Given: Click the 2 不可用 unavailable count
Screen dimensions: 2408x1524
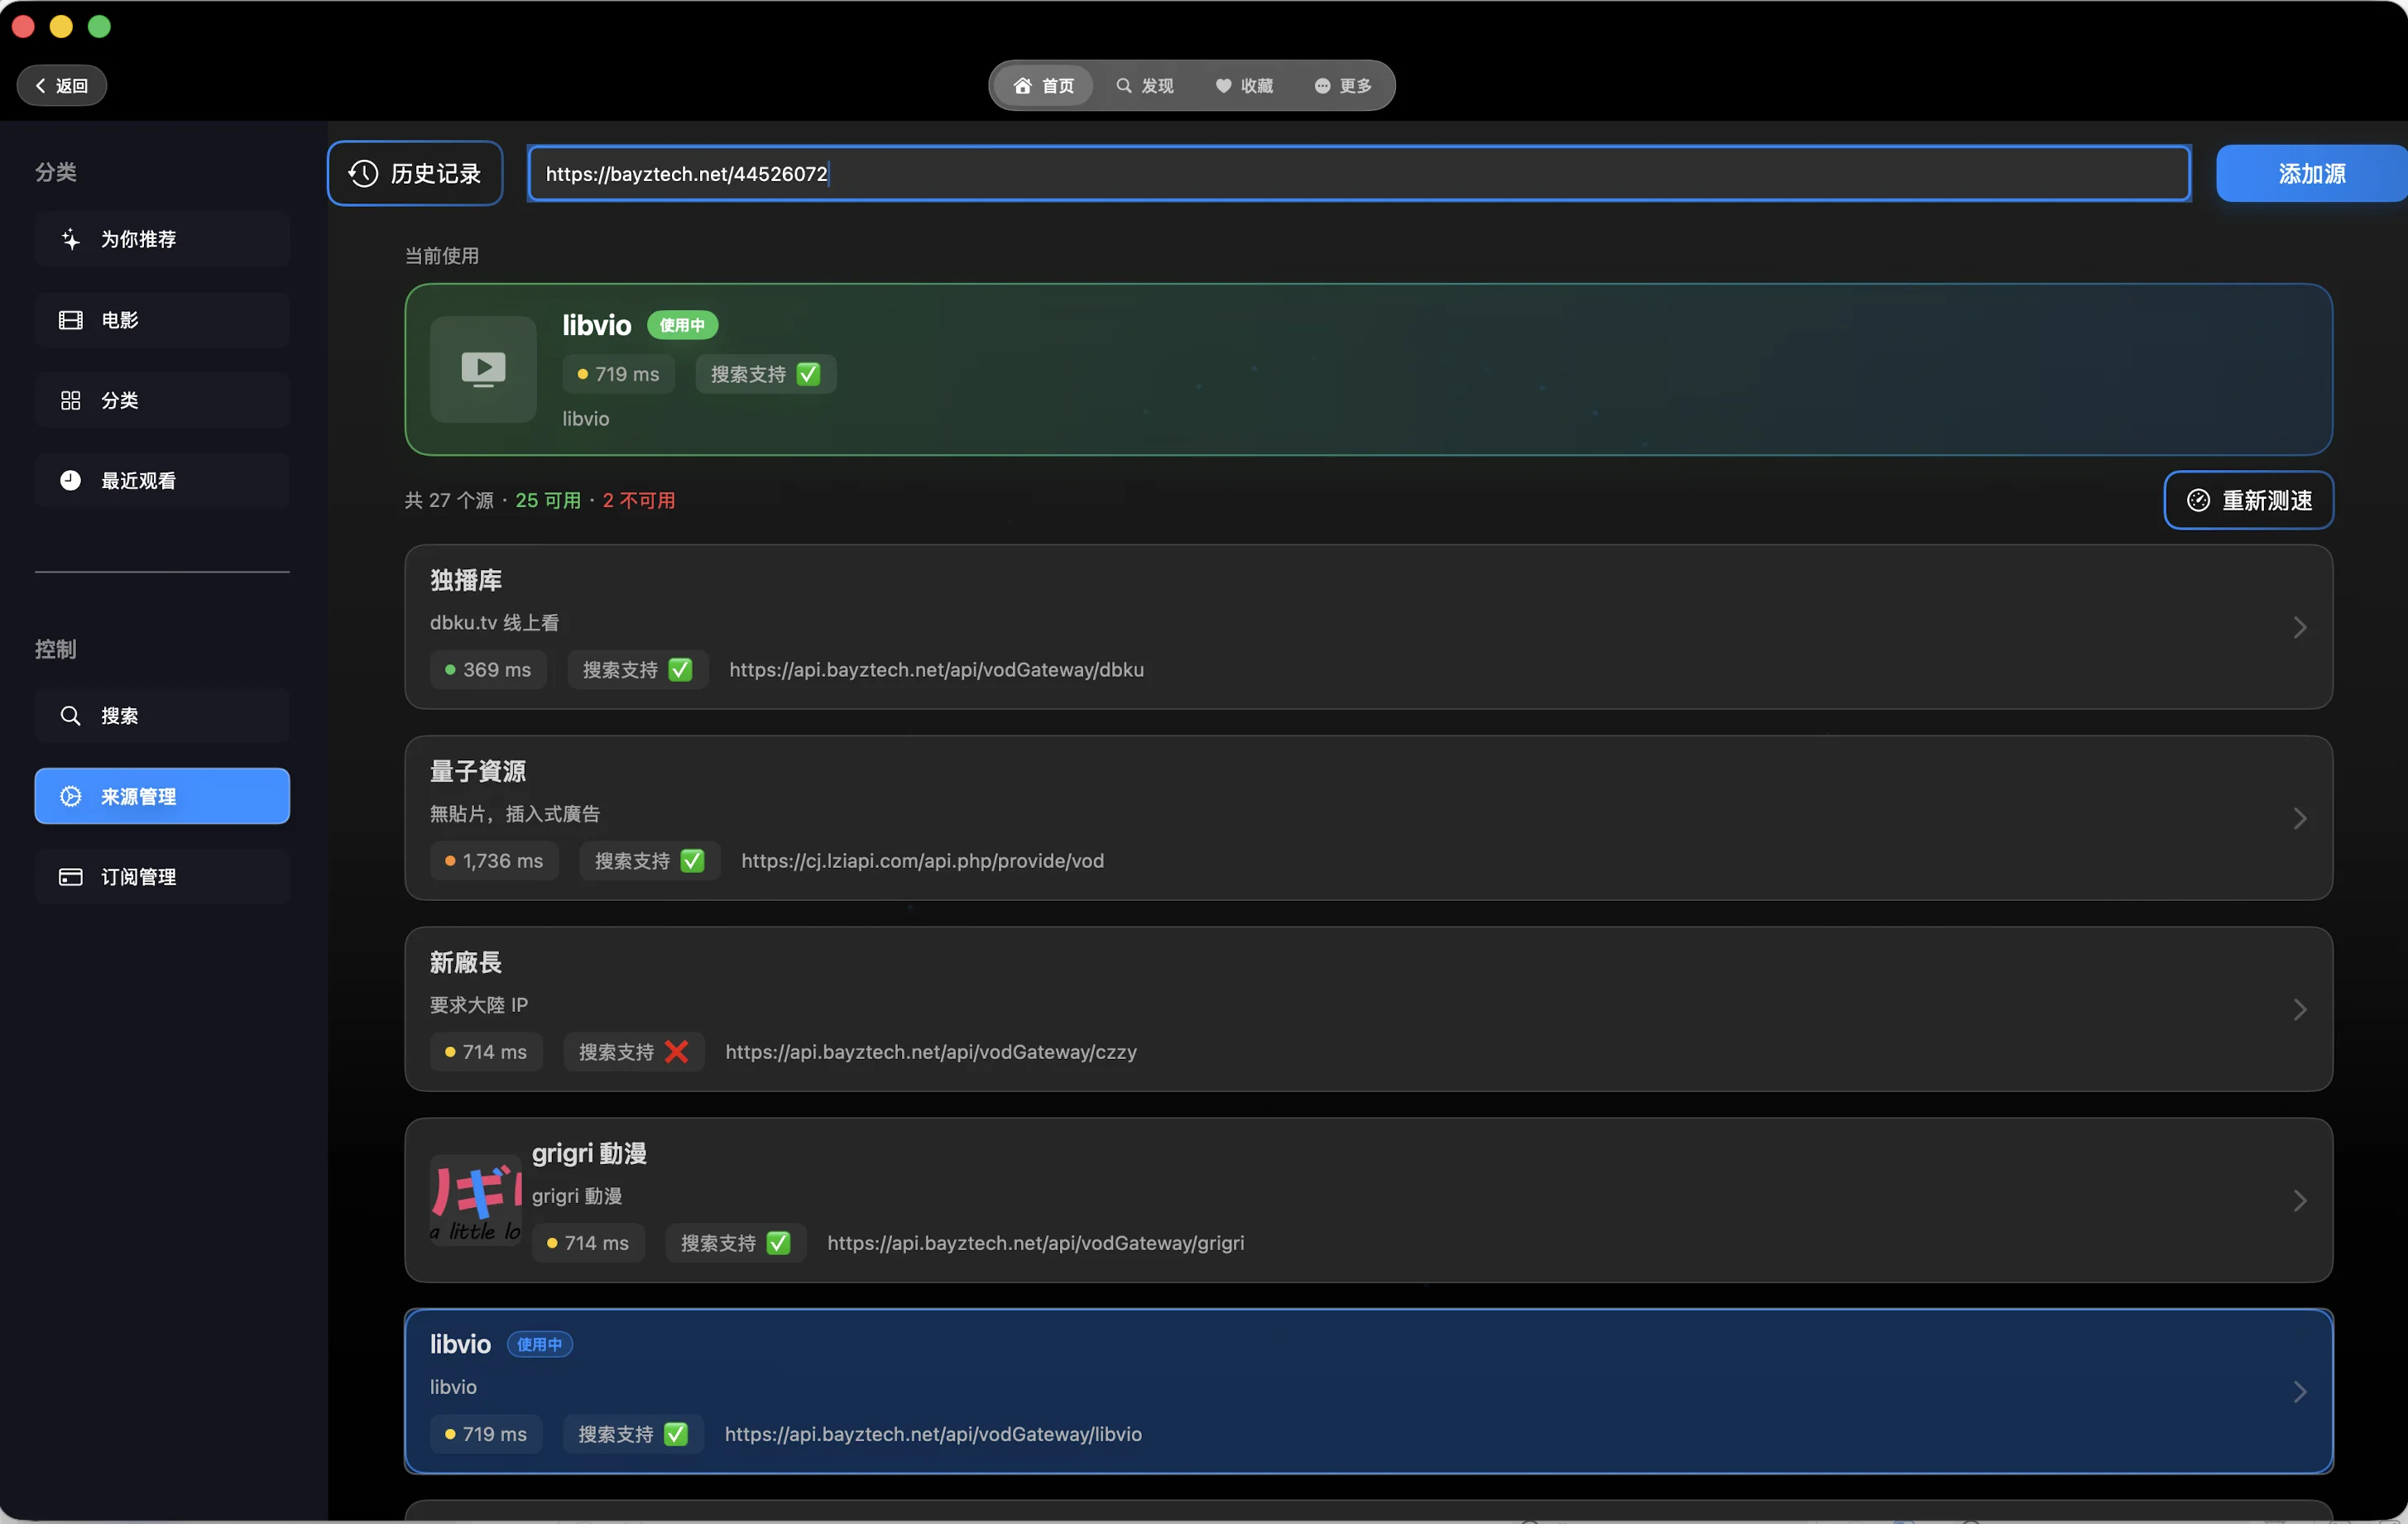Looking at the screenshot, I should pyautogui.click(x=638, y=500).
